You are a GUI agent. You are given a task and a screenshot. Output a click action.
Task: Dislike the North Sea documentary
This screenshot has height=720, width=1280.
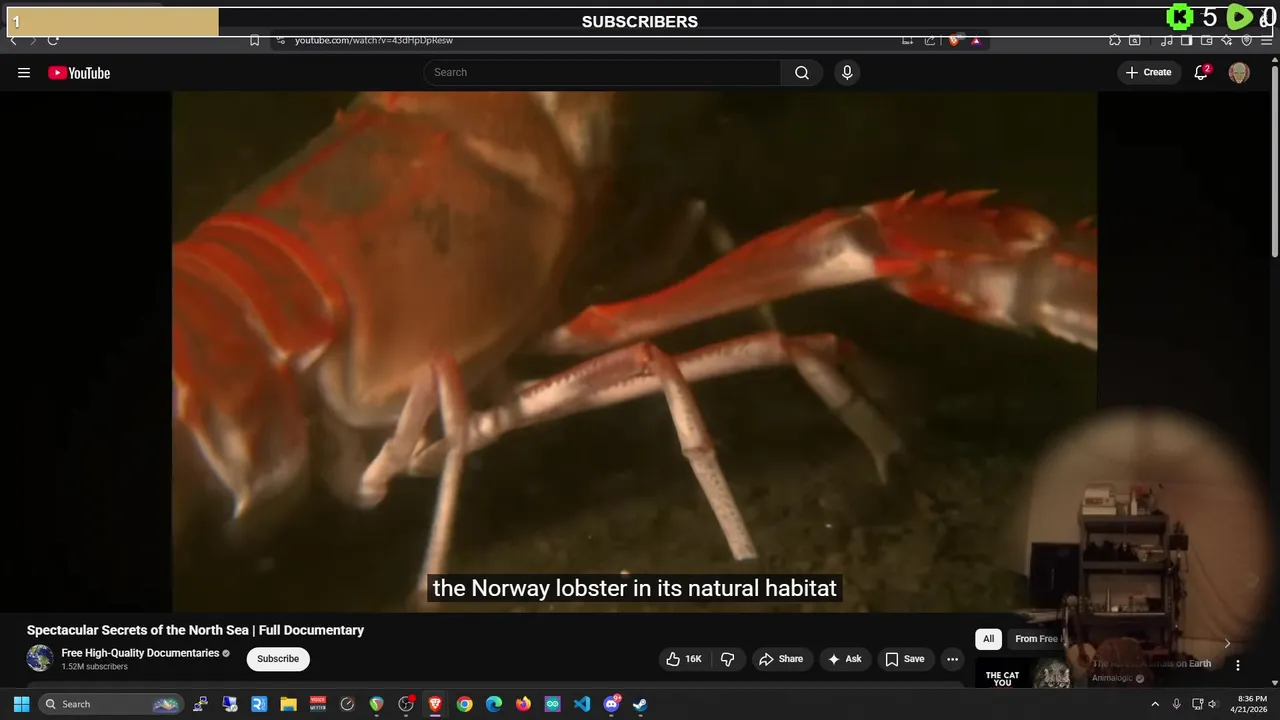pos(727,659)
